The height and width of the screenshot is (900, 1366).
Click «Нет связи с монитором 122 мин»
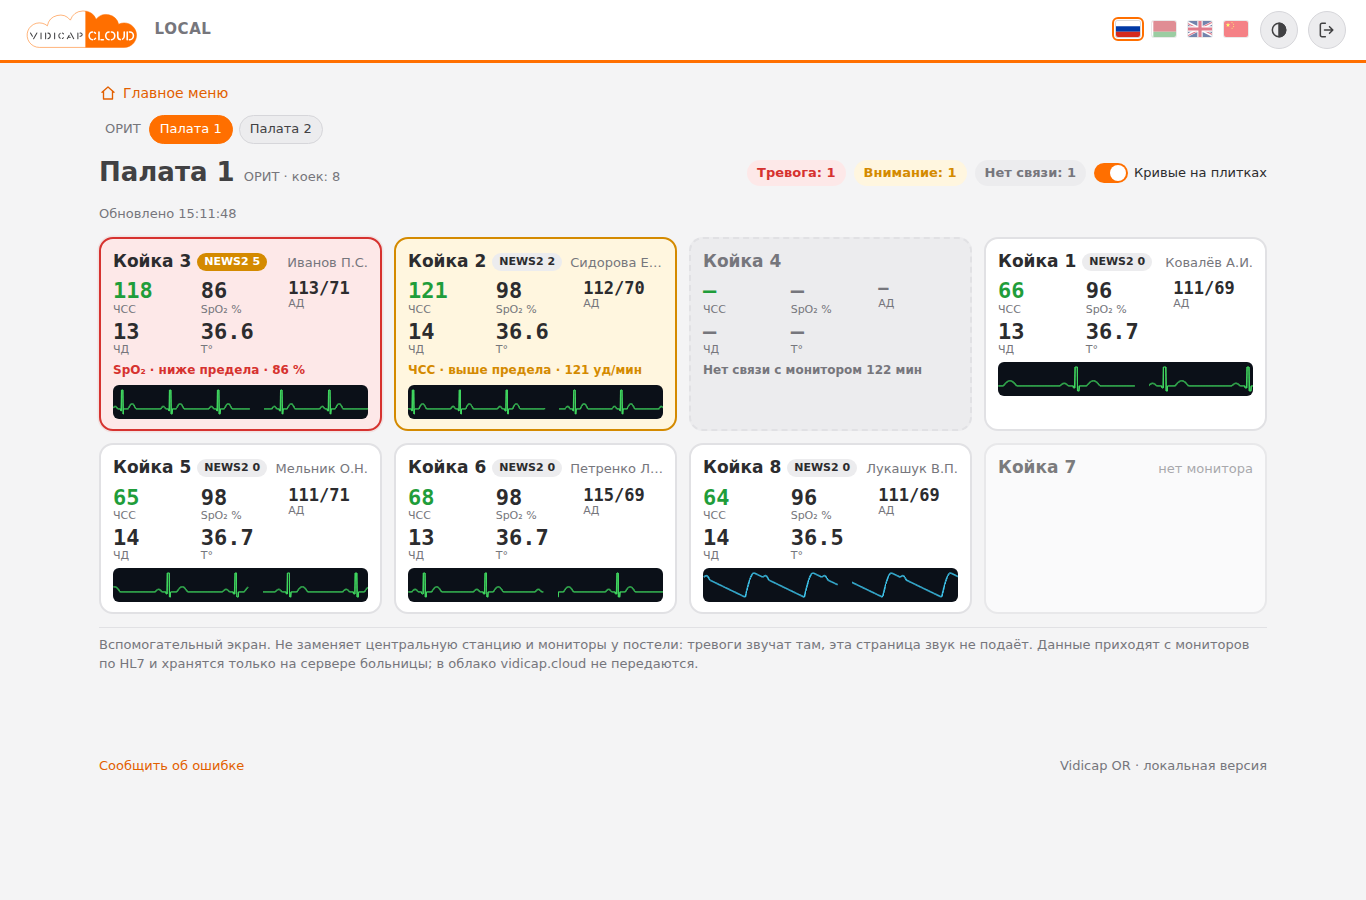(x=812, y=370)
